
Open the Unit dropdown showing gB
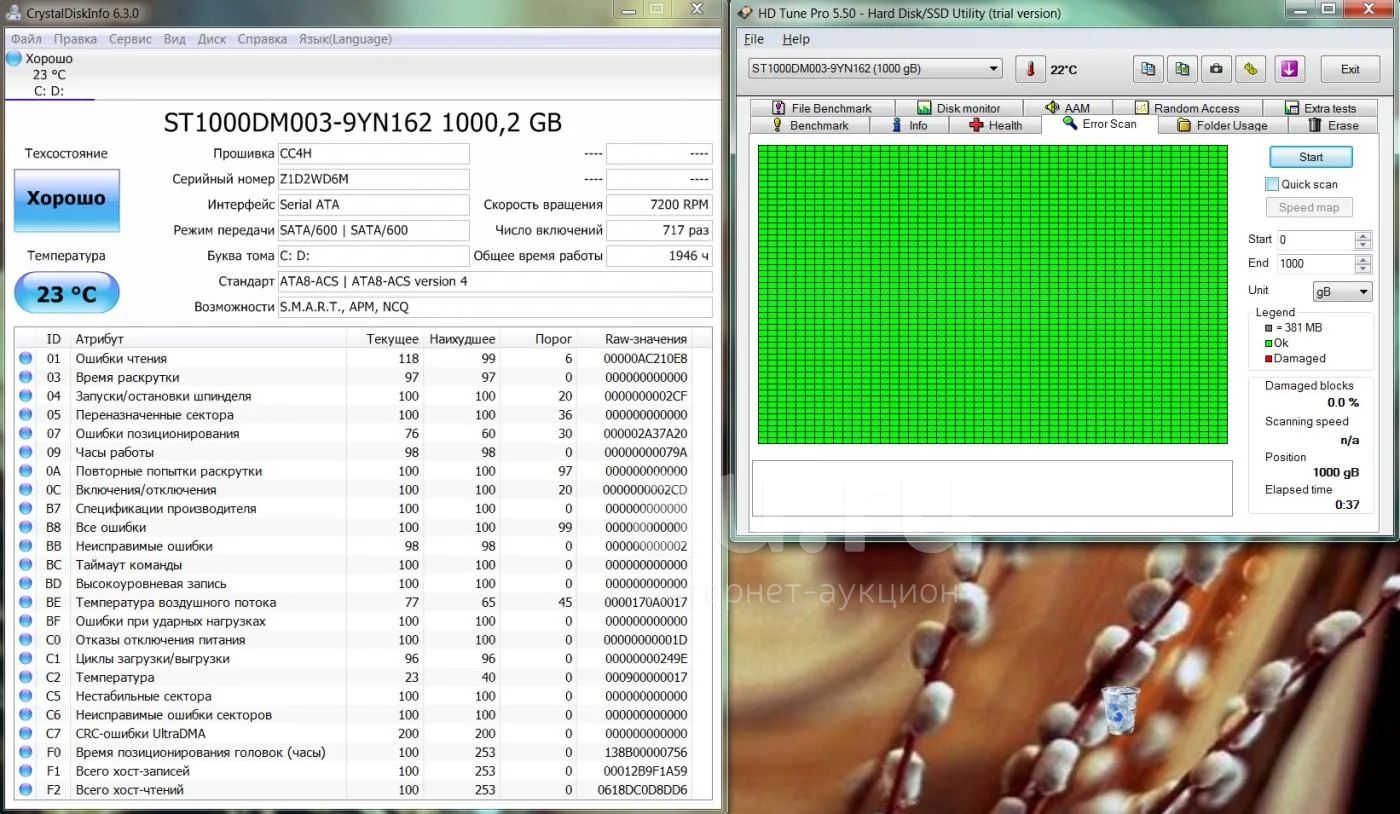[1342, 291]
